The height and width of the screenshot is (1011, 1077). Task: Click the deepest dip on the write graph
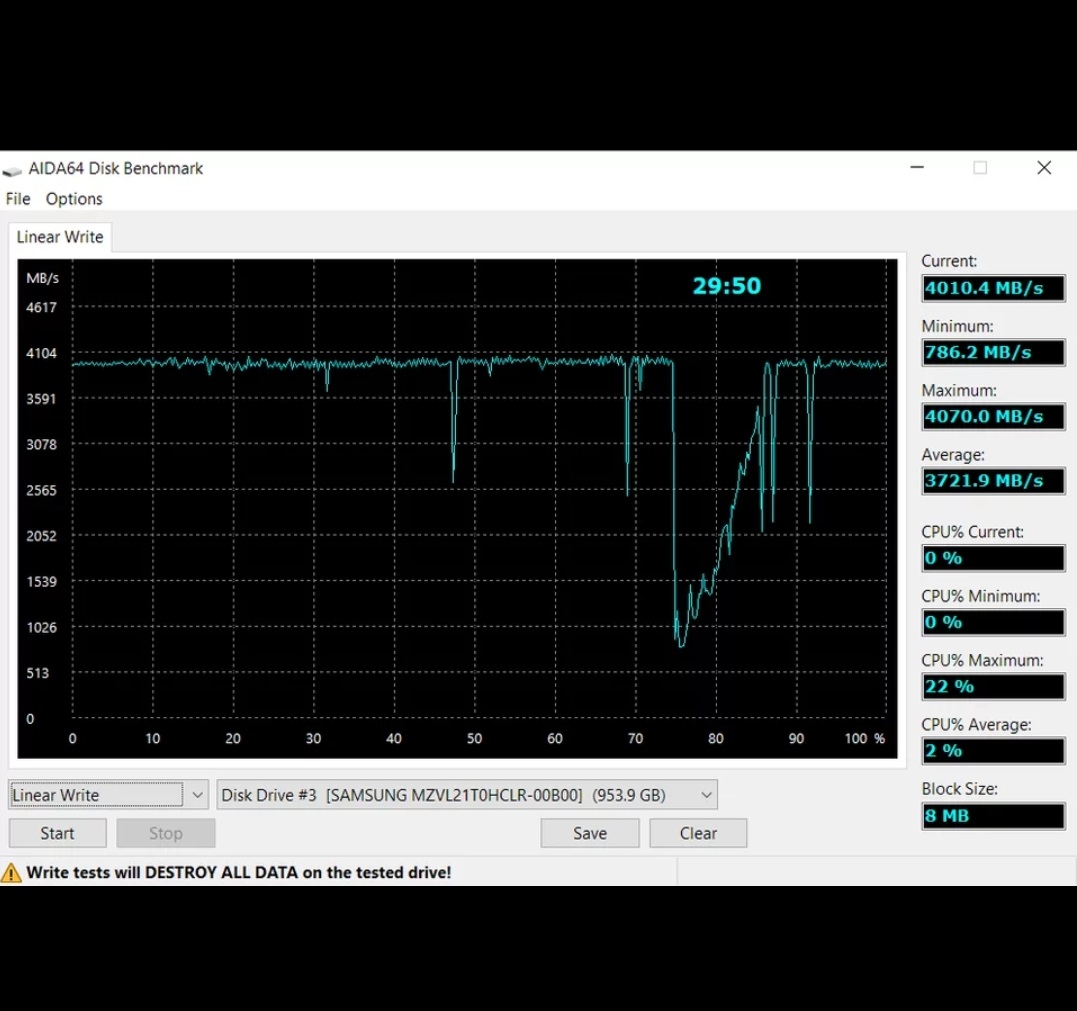tap(681, 644)
